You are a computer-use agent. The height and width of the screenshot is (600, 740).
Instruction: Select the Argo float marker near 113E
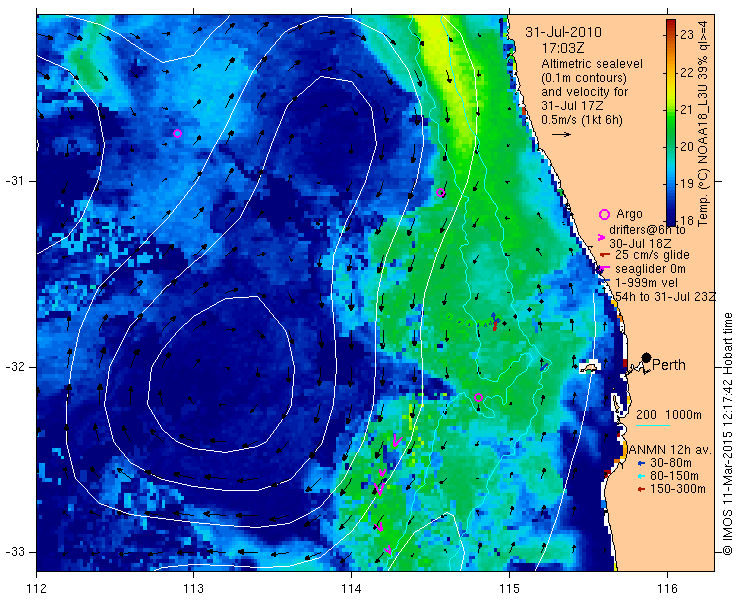click(x=177, y=134)
